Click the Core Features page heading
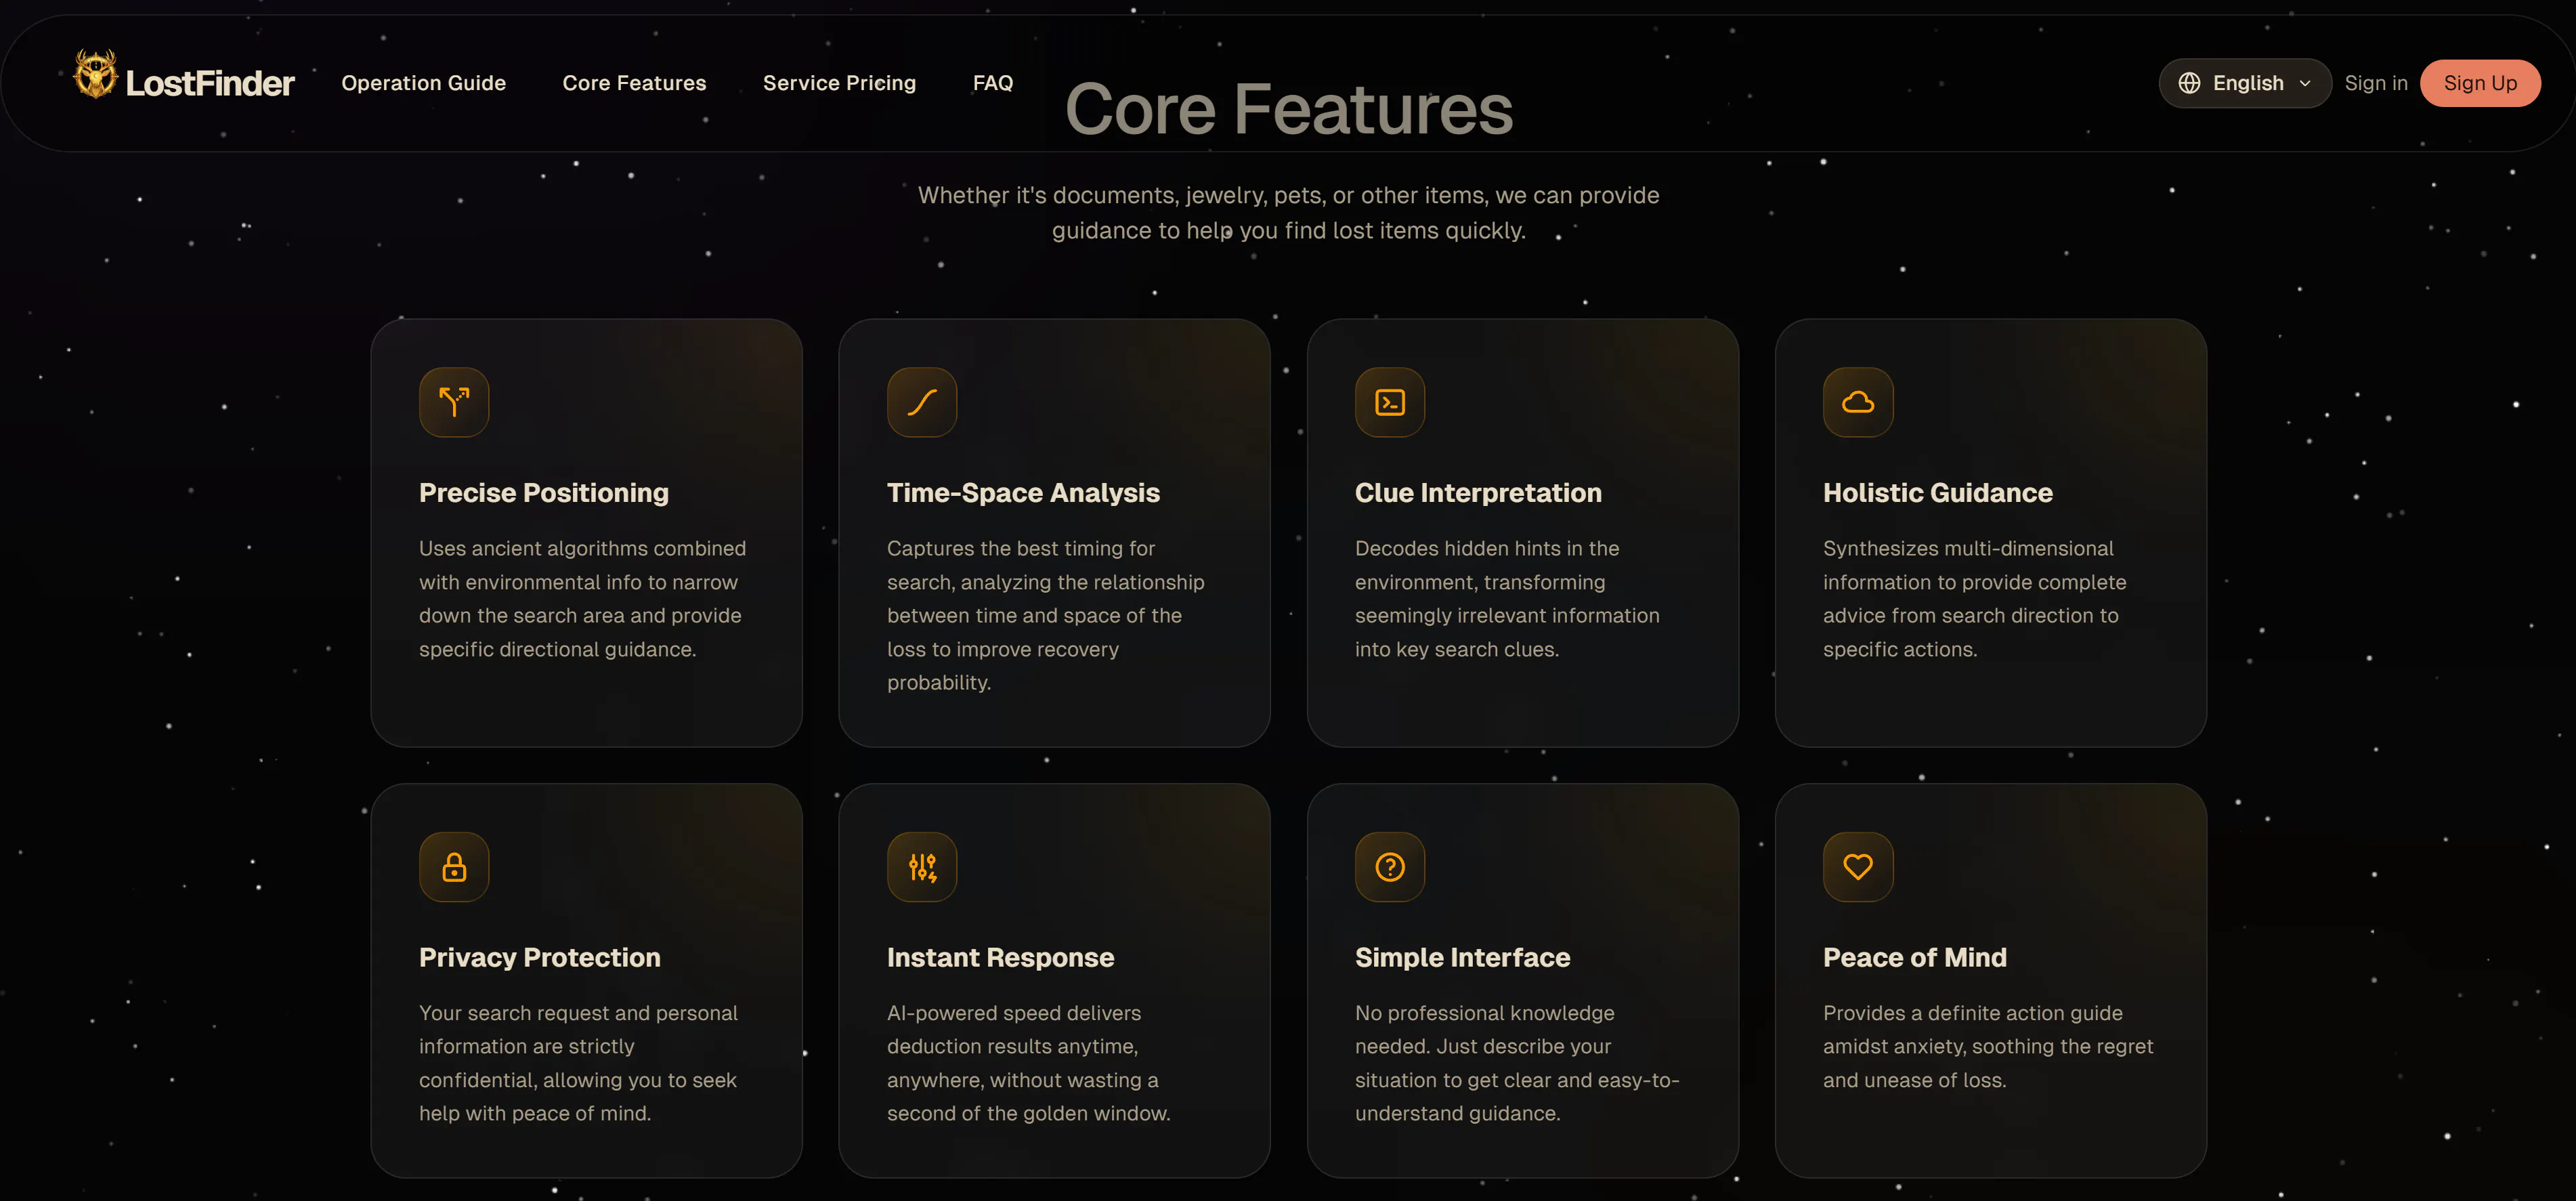The width and height of the screenshot is (2576, 1201). (1289, 109)
